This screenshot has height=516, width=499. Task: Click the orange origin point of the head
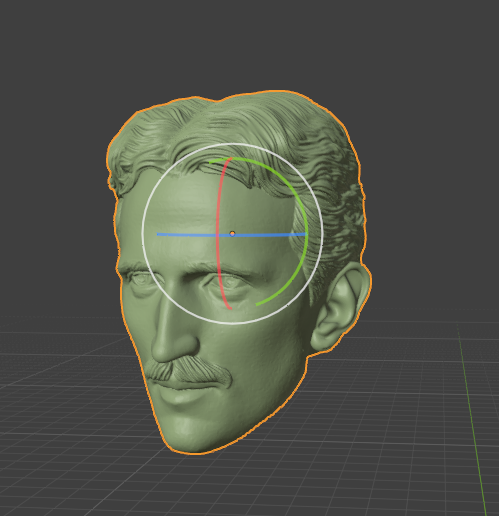point(232,233)
